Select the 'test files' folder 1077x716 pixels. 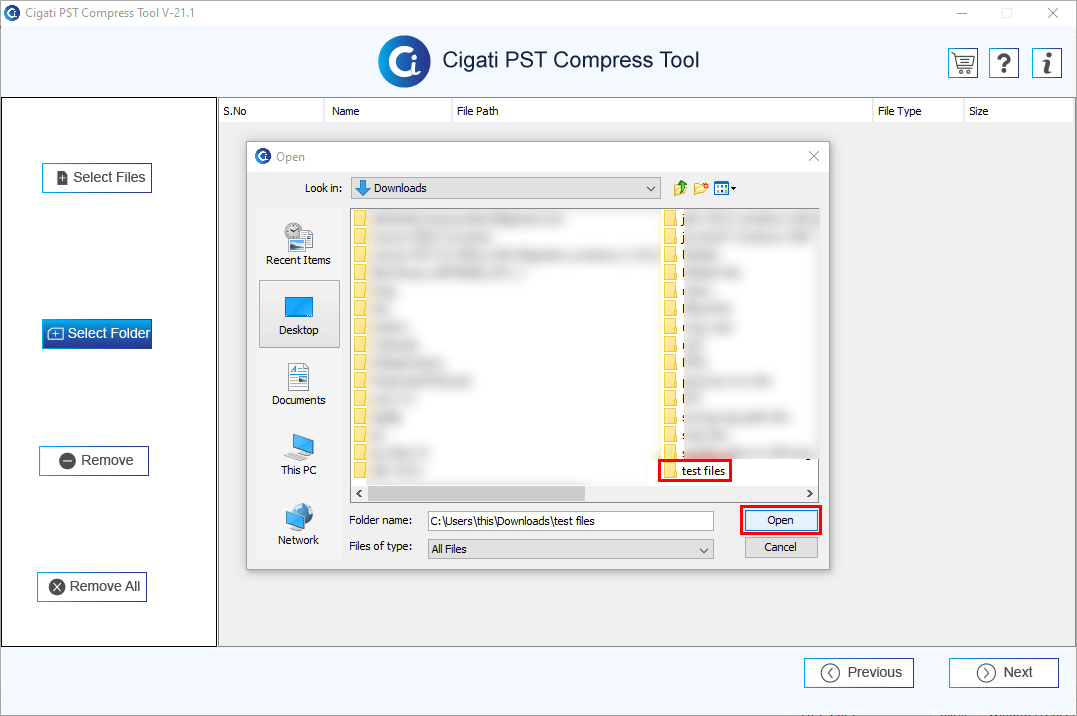click(x=694, y=471)
